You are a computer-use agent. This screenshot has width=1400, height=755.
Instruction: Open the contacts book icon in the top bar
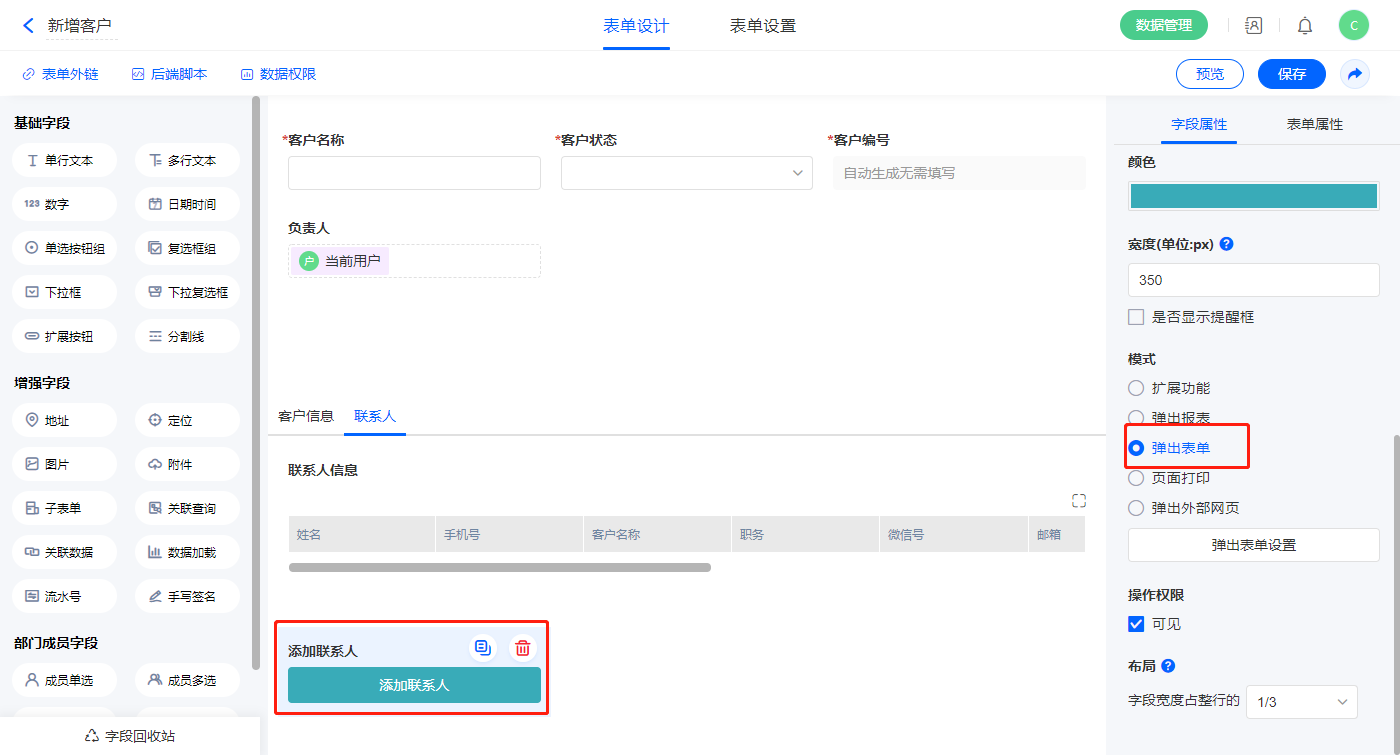(1253, 26)
